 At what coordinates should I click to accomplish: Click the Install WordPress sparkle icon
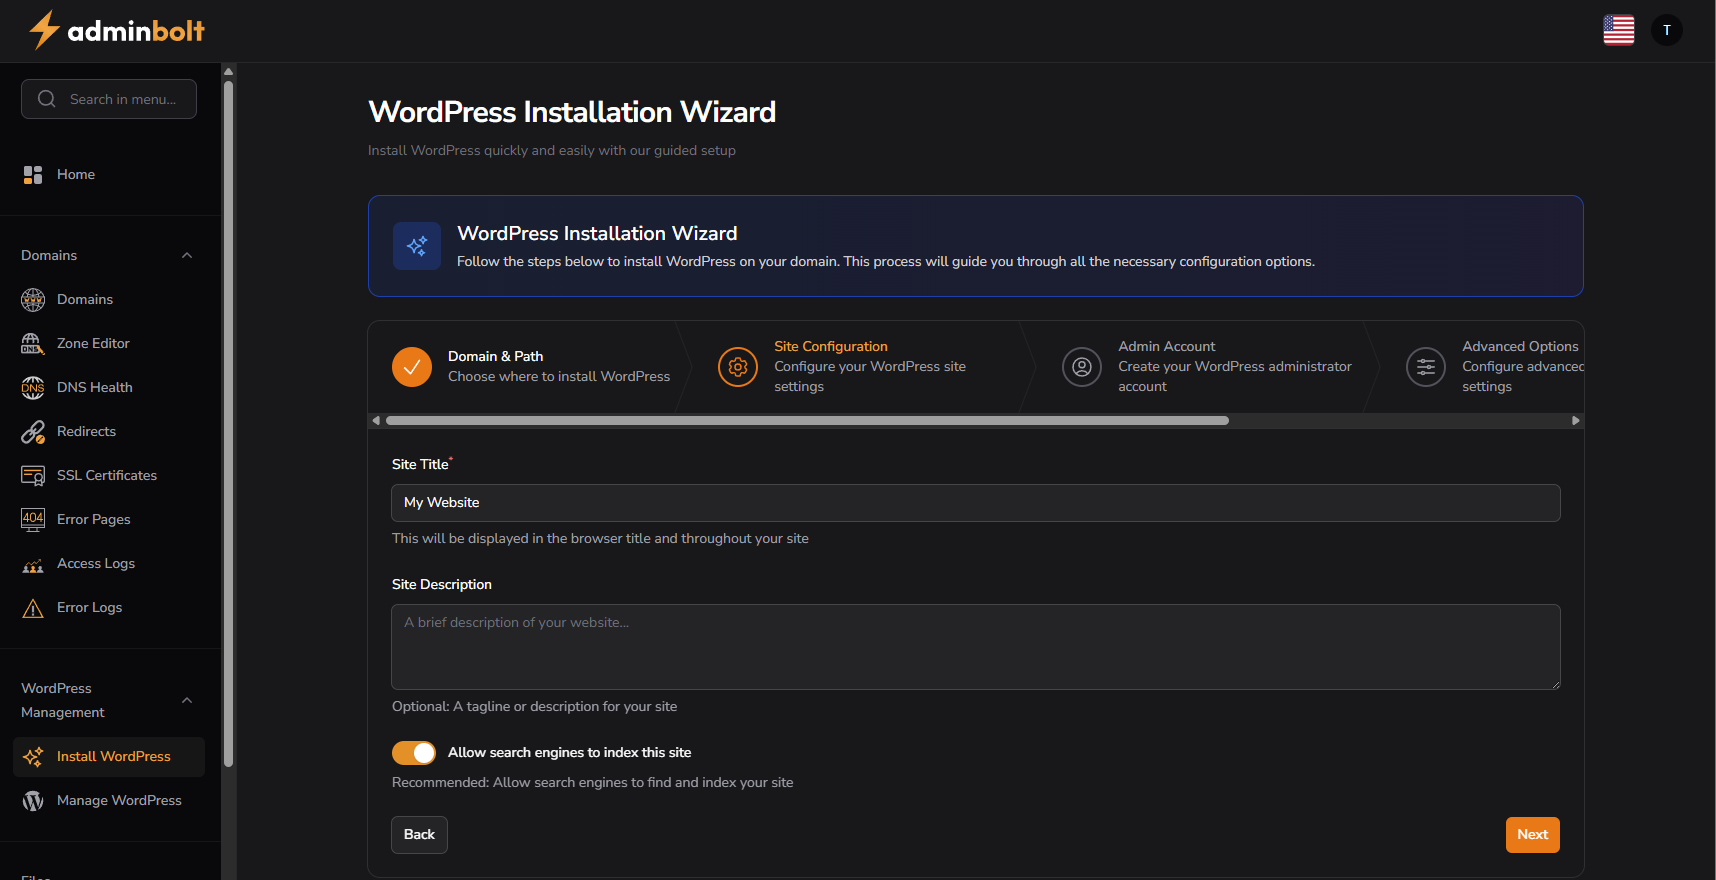tap(33, 757)
